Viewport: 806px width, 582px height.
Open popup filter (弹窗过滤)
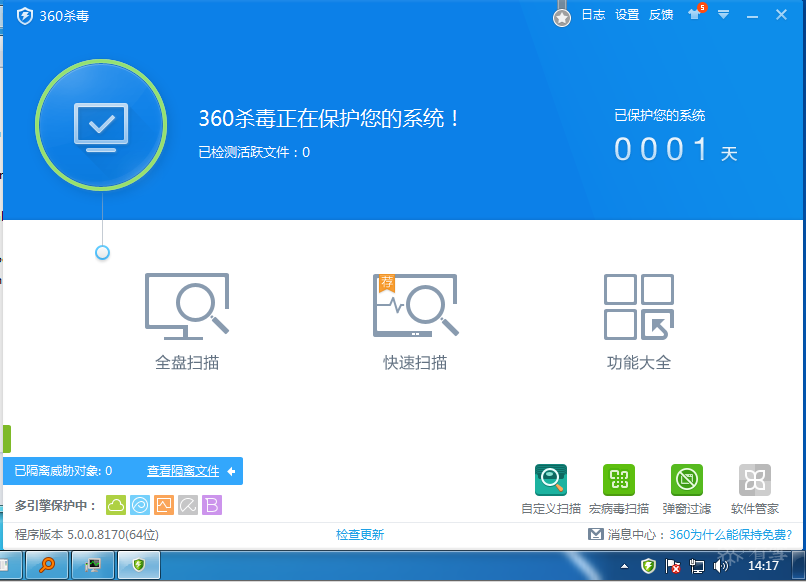point(687,489)
